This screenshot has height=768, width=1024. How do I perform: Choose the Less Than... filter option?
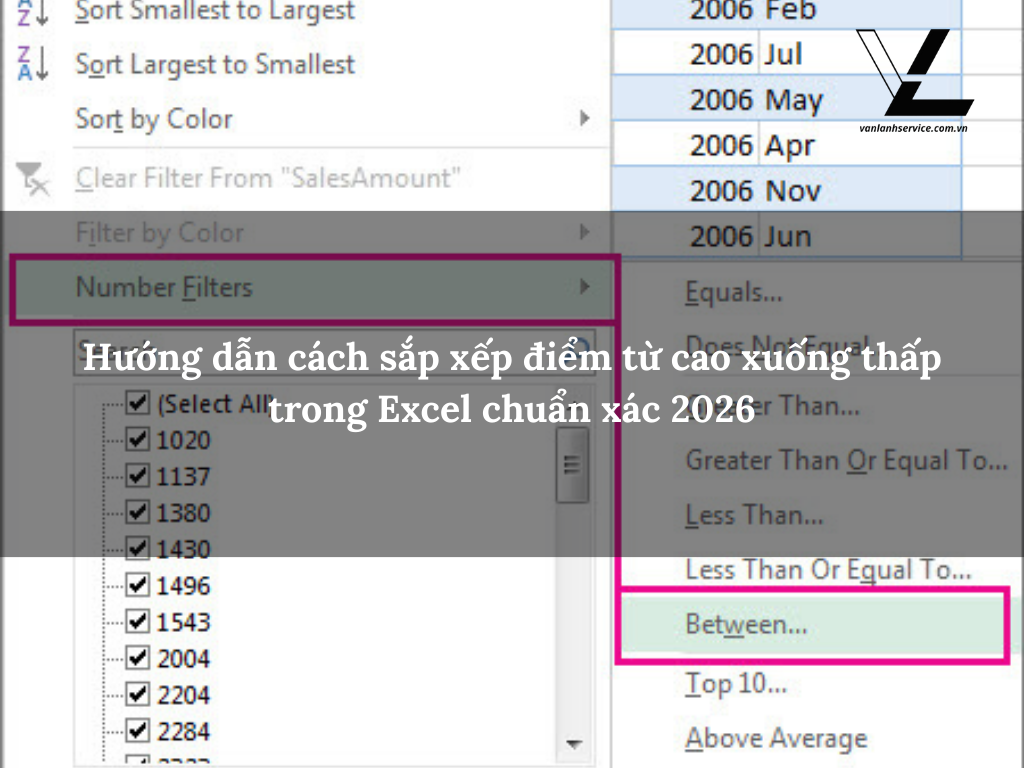[754, 516]
